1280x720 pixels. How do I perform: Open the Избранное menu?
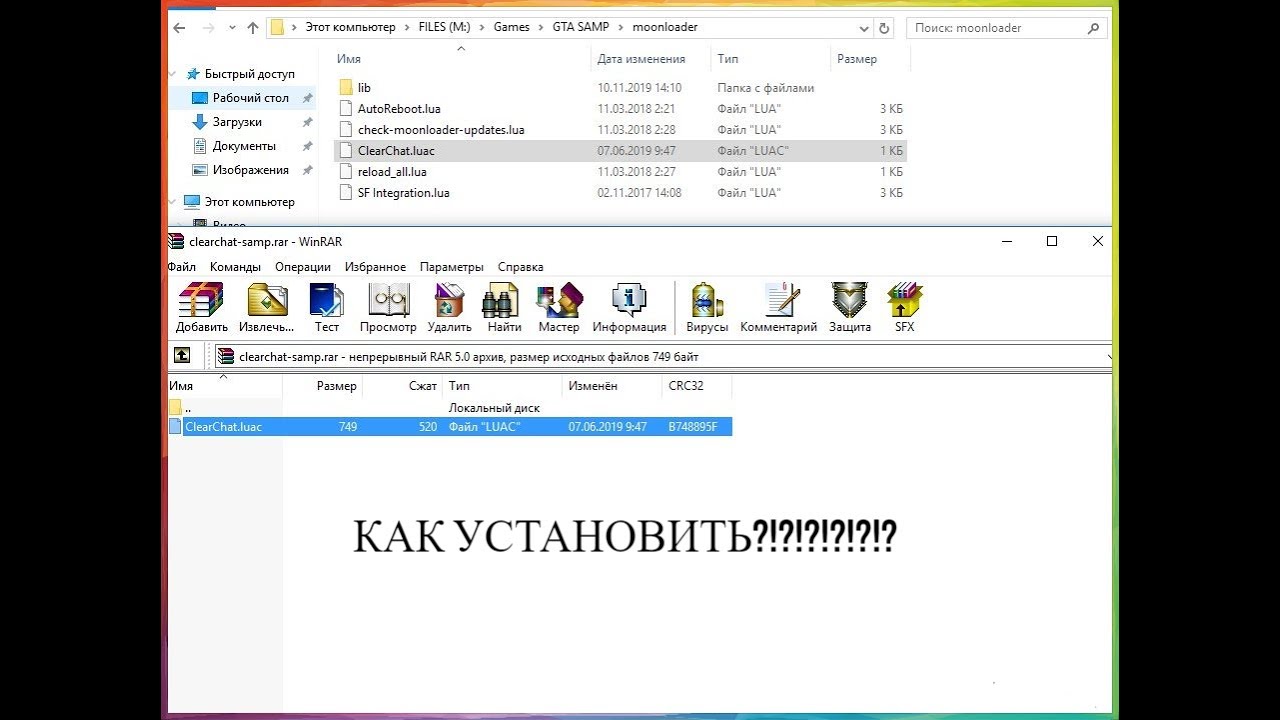[375, 267]
